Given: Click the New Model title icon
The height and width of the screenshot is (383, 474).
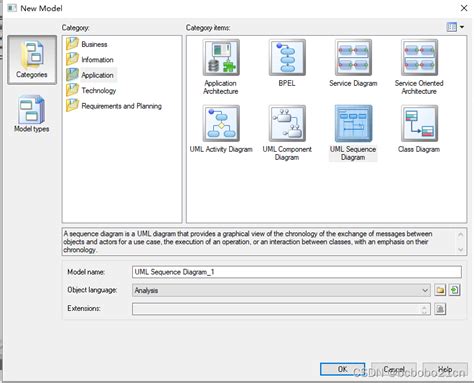Looking at the screenshot, I should (x=12, y=8).
